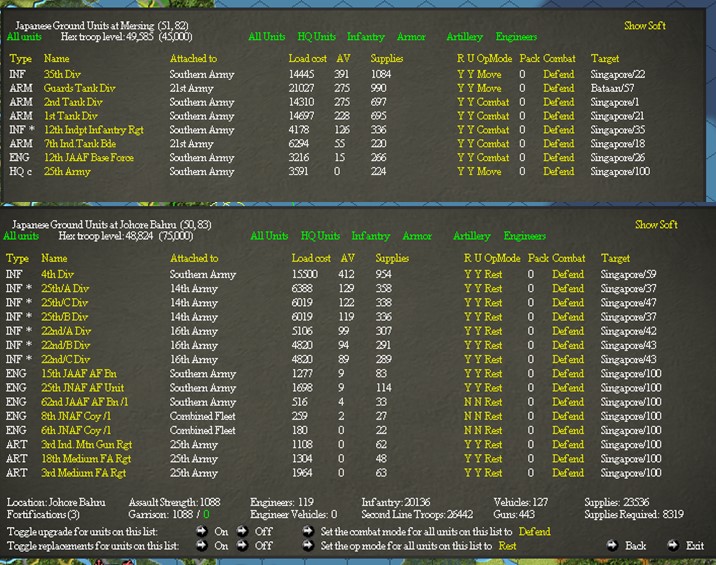Click Show Soft in Johore Bahru panel
Viewport: 716px width, 565px height.
656,224
